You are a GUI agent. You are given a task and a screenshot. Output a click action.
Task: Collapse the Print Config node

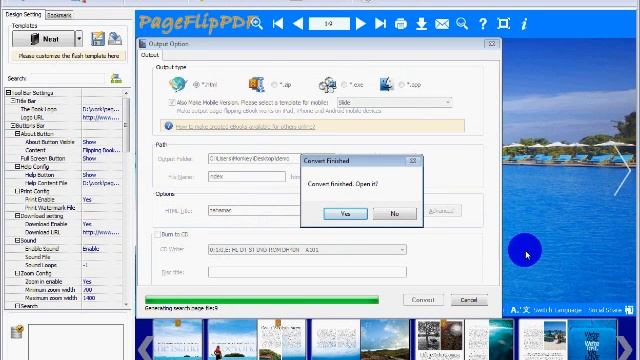pyautogui.click(x=18, y=191)
